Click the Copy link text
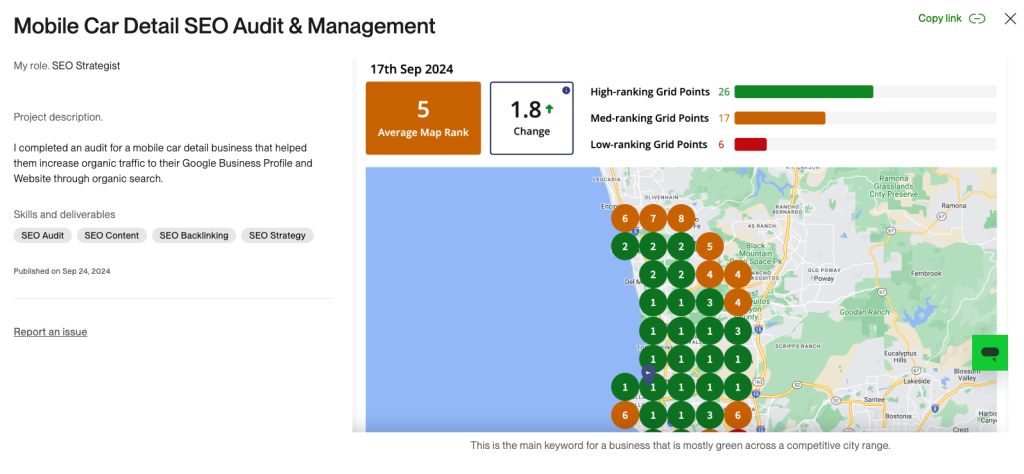Image resolution: width=1024 pixels, height=474 pixels. pyautogui.click(x=939, y=18)
